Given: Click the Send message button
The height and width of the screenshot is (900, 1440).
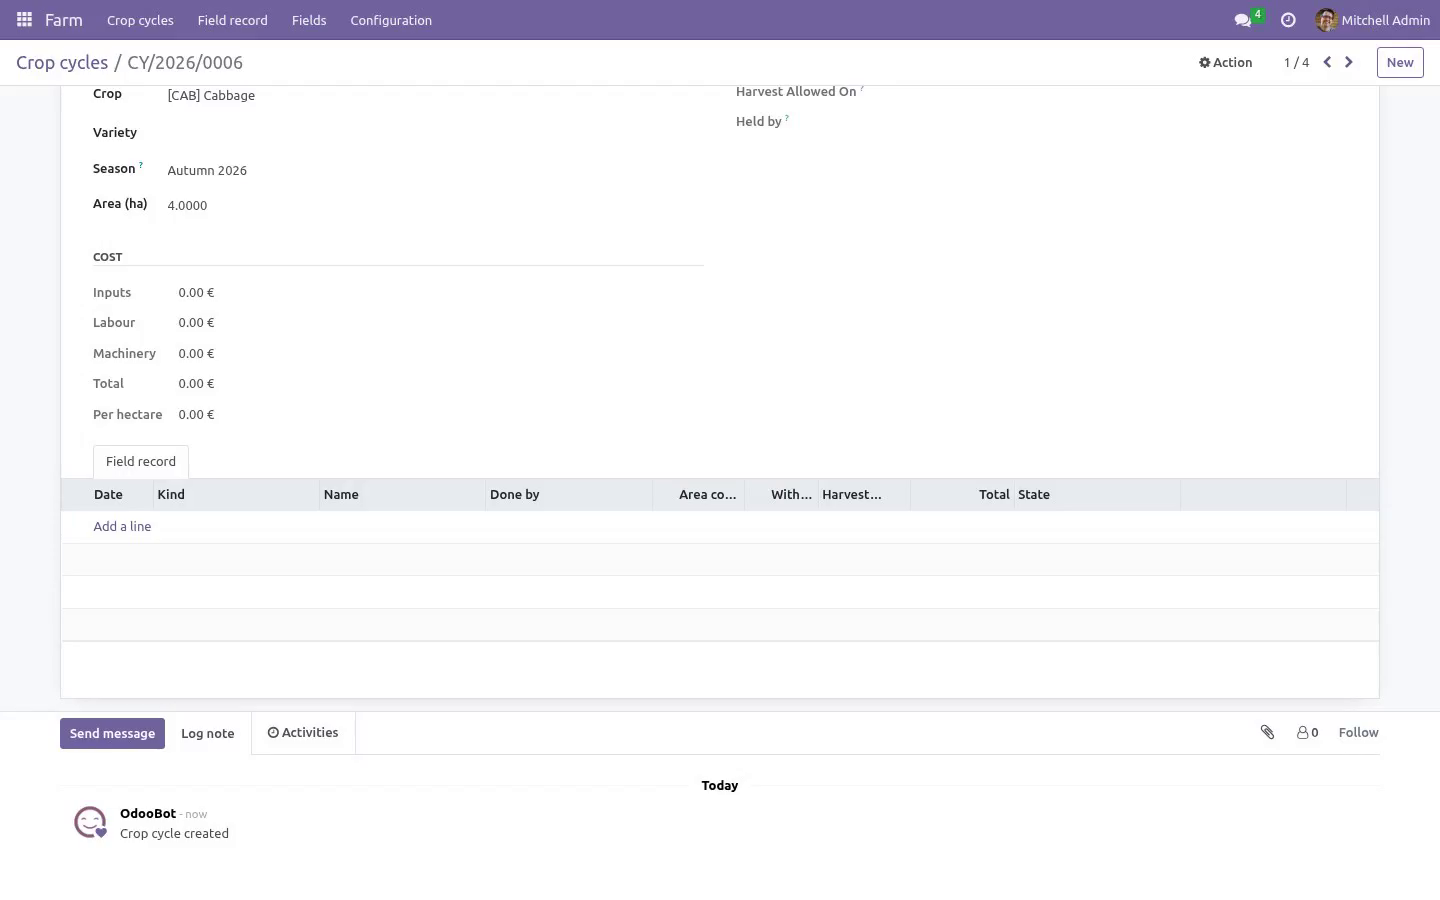Looking at the screenshot, I should coord(112,734).
